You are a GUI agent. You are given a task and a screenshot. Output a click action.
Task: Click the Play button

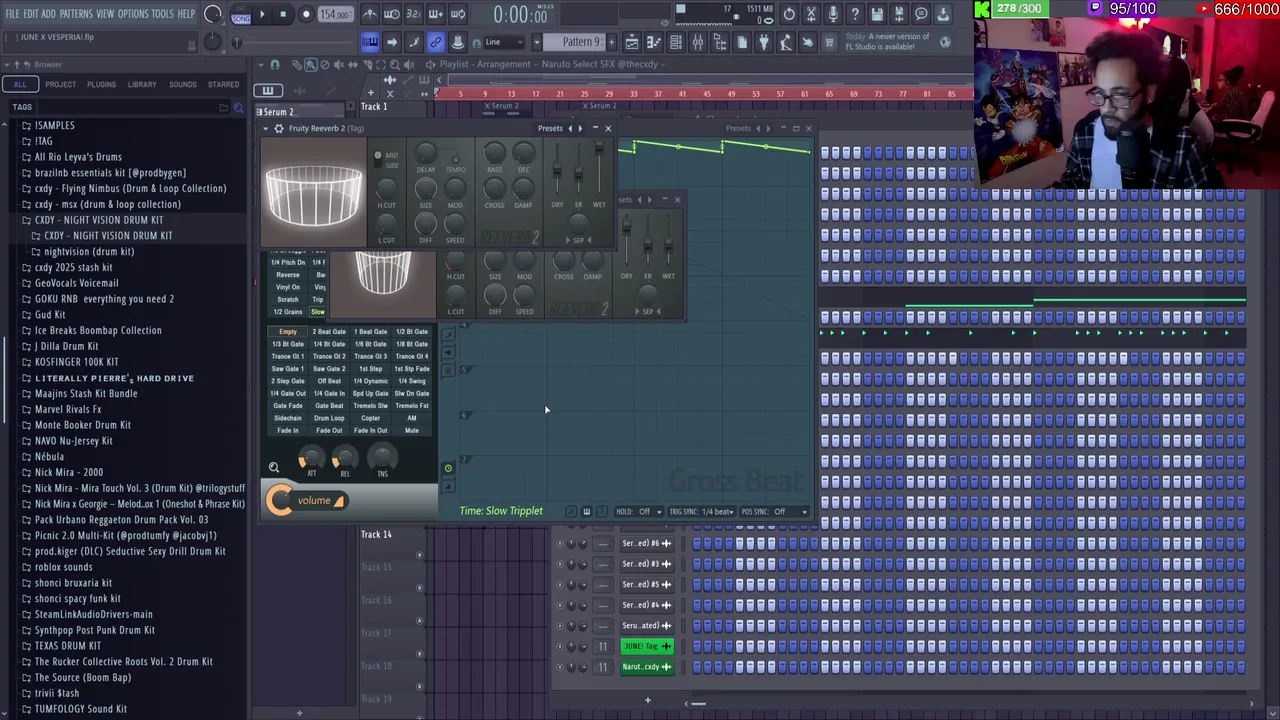(x=262, y=14)
